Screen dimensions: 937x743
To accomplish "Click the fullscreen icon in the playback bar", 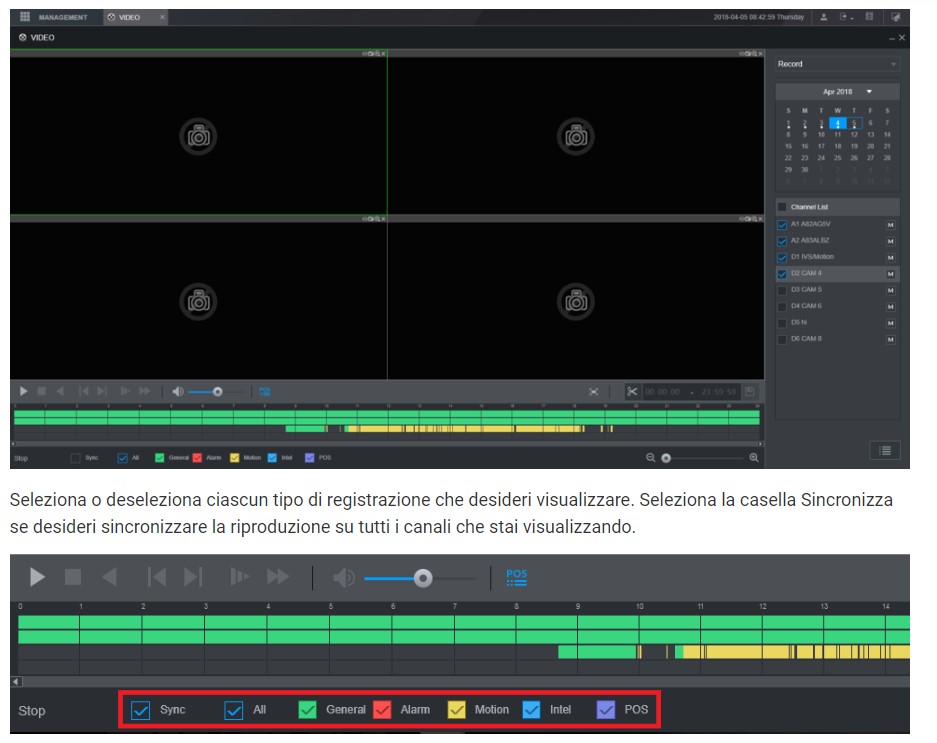I will click(x=593, y=392).
